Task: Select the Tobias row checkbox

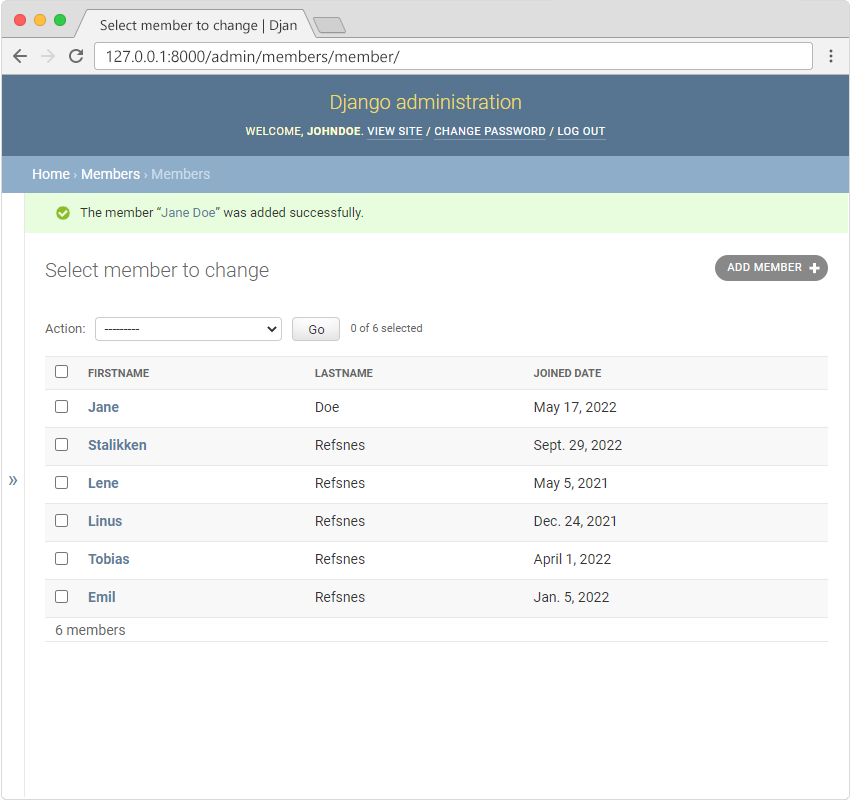Action: click(62, 559)
